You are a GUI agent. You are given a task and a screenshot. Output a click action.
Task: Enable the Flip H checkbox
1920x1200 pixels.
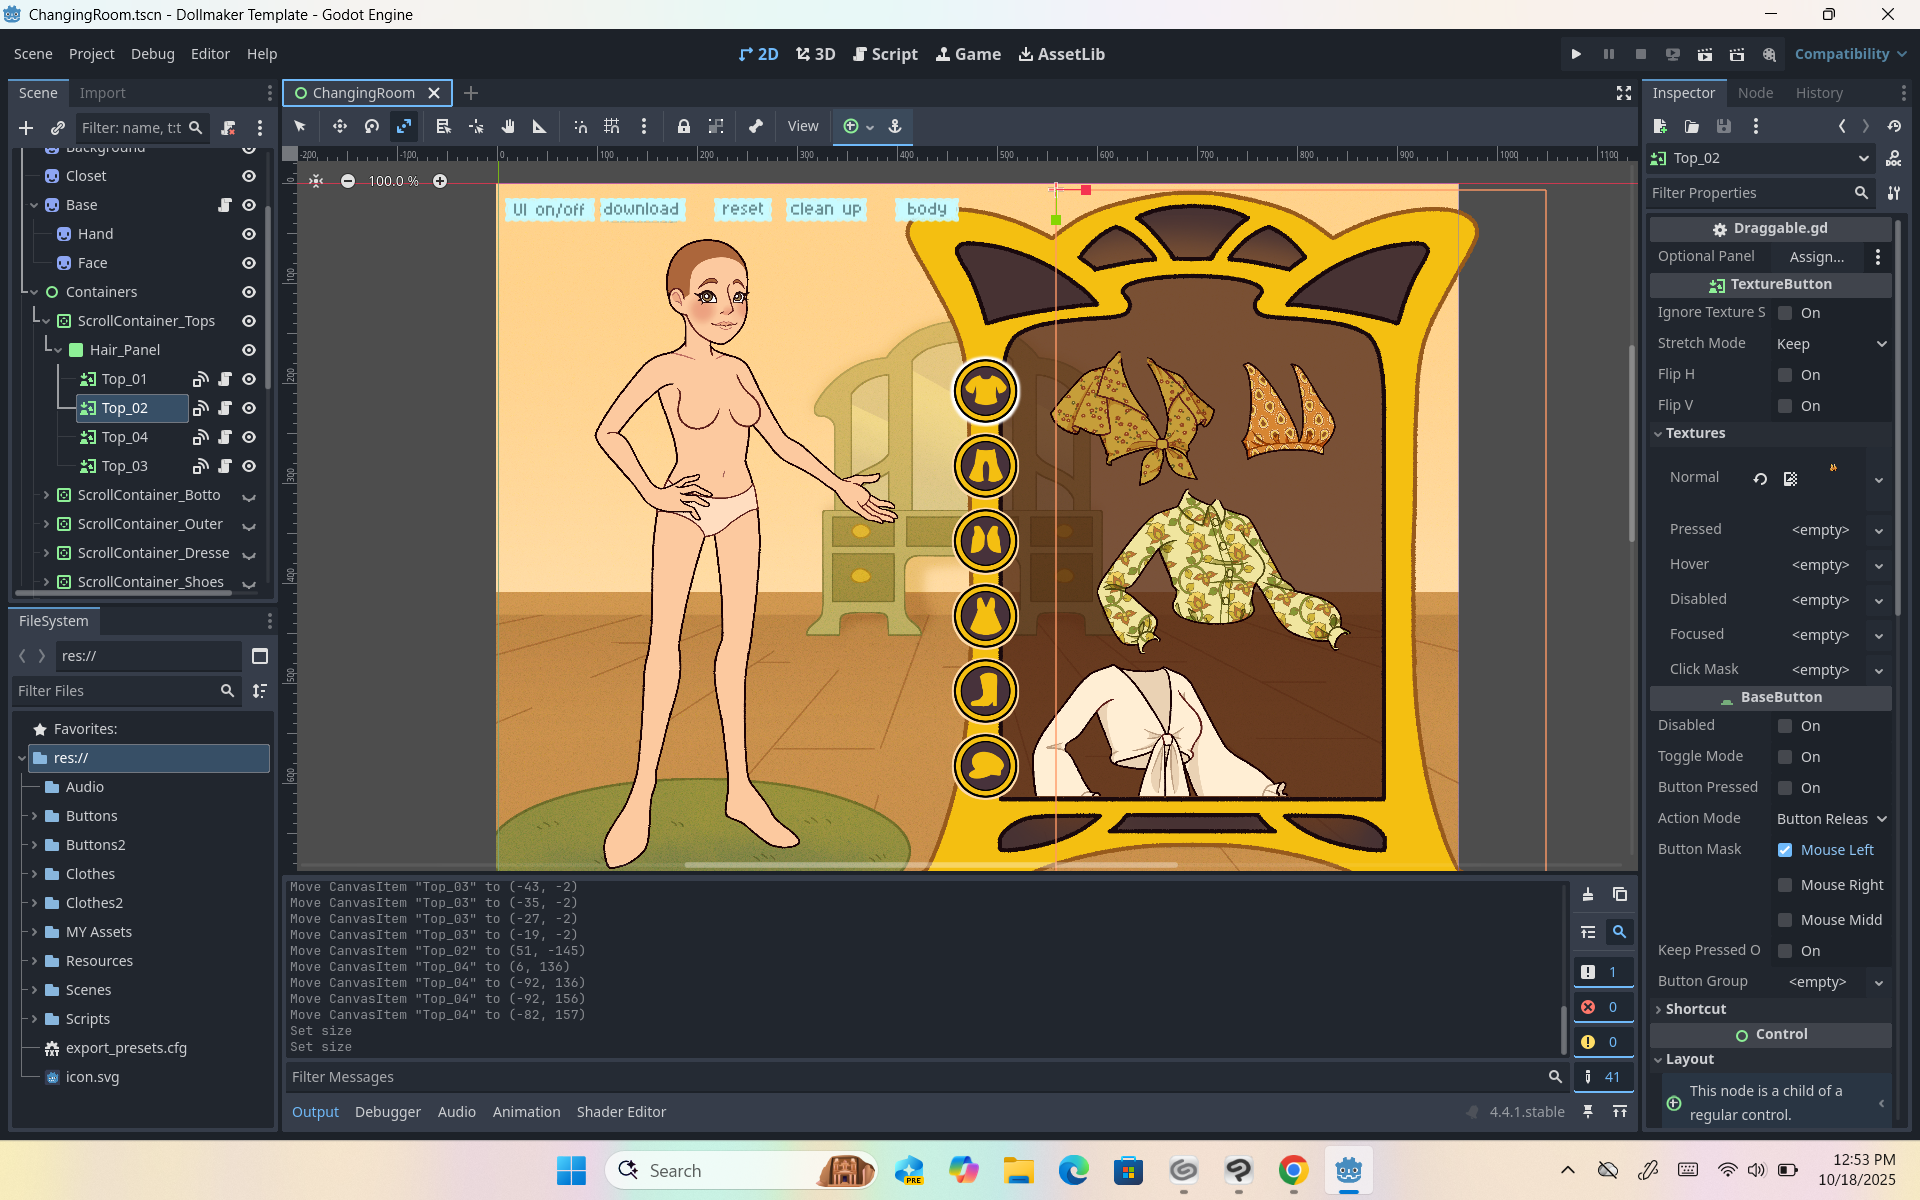(1785, 375)
